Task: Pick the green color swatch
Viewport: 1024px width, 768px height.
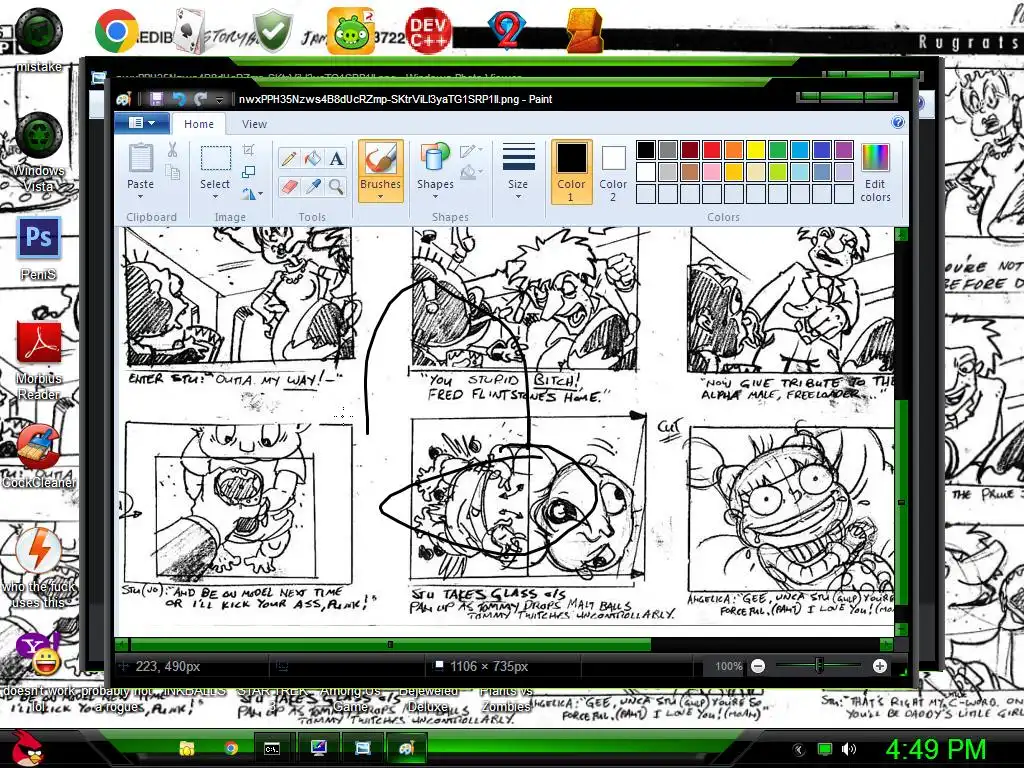Action: click(x=778, y=150)
